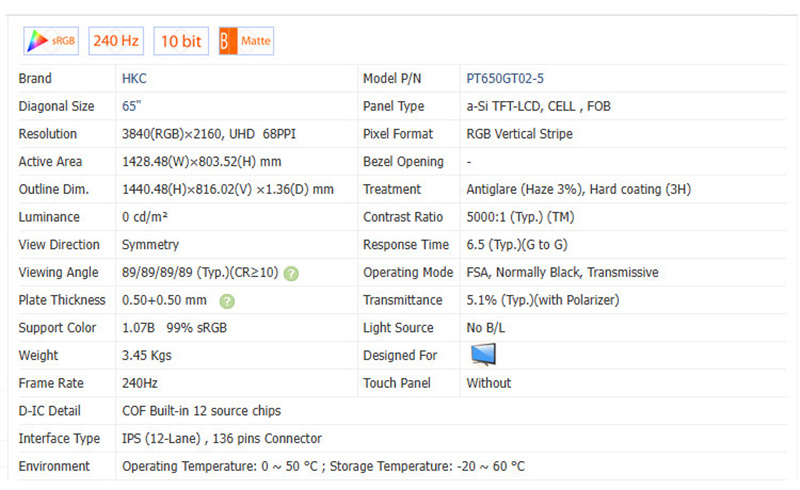
Task: Open the HKC brand link
Action: tap(135, 78)
